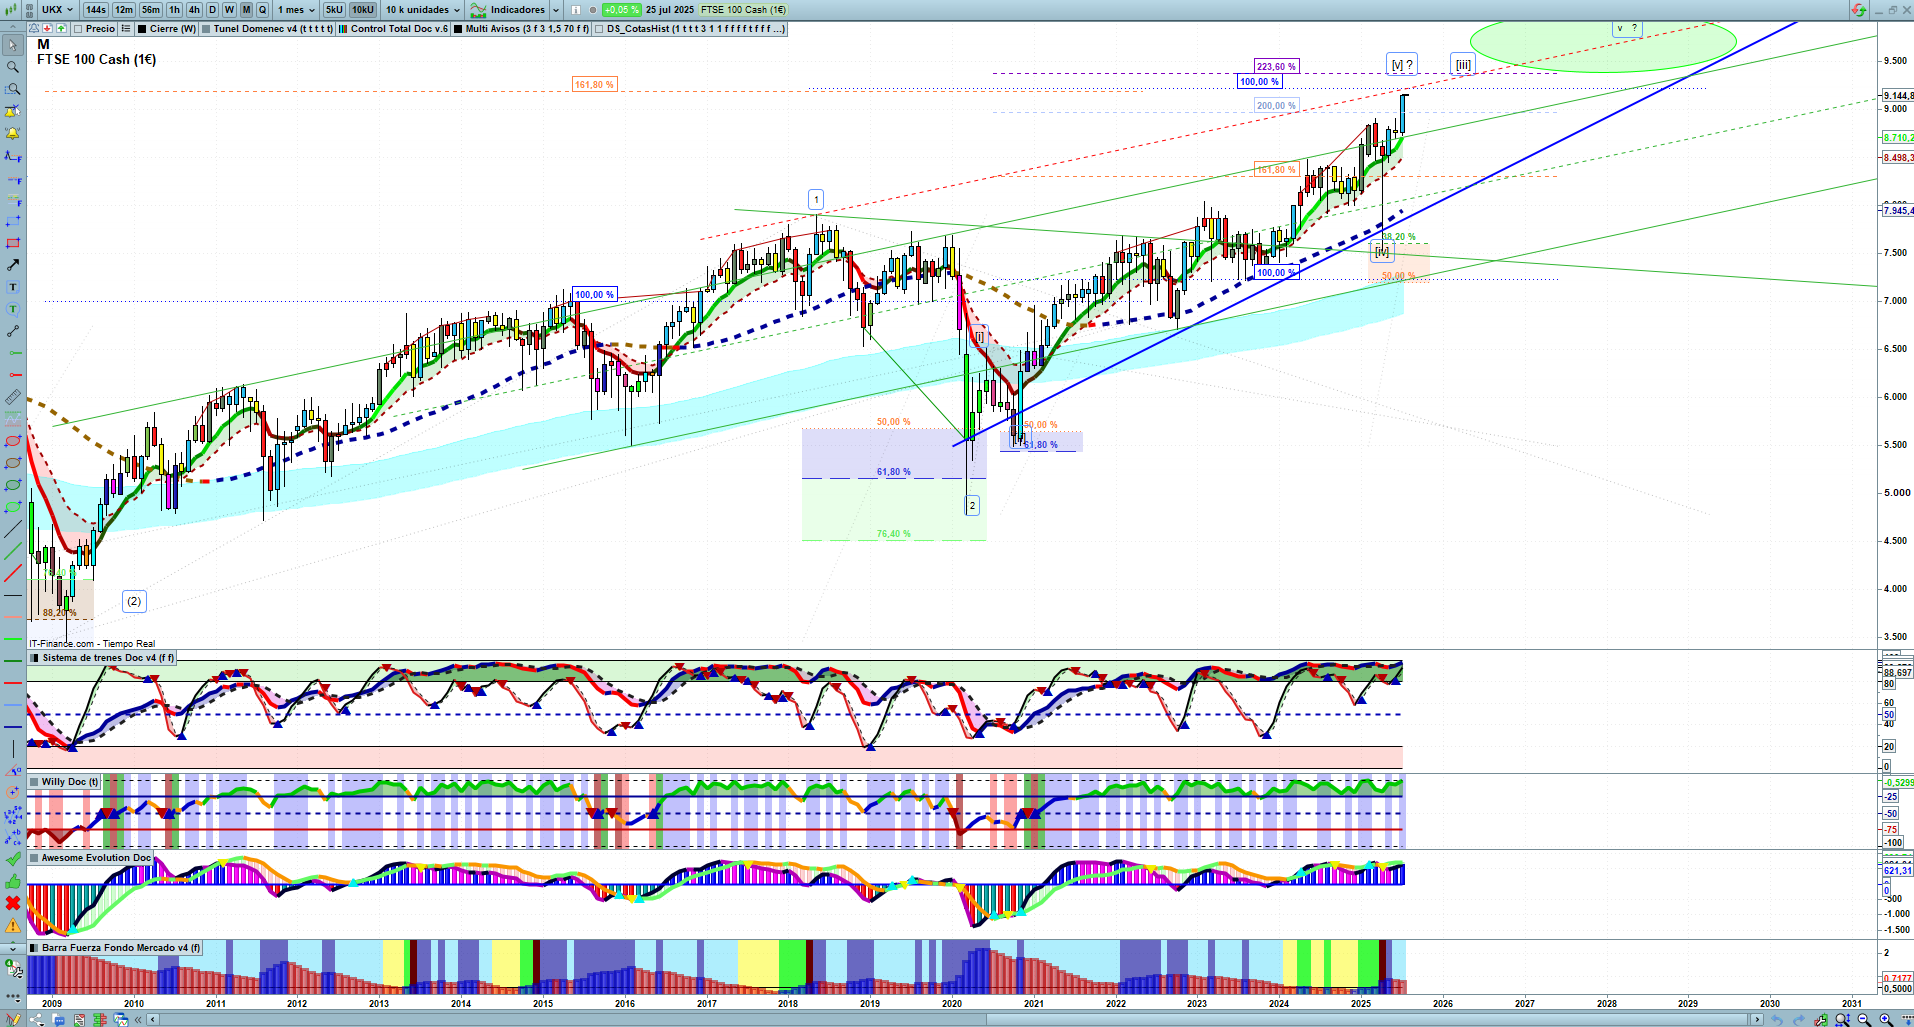Choose the zoom-to-area rectangle tool
This screenshot has height=1027, width=1914.
(13, 89)
